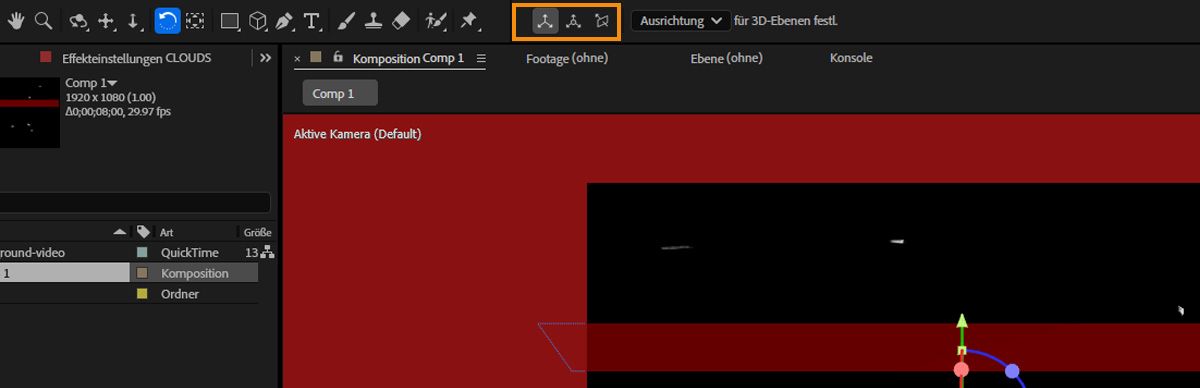Click the highlighted Rotation tool
Viewport: 1200px width, 388px height.
(167, 20)
